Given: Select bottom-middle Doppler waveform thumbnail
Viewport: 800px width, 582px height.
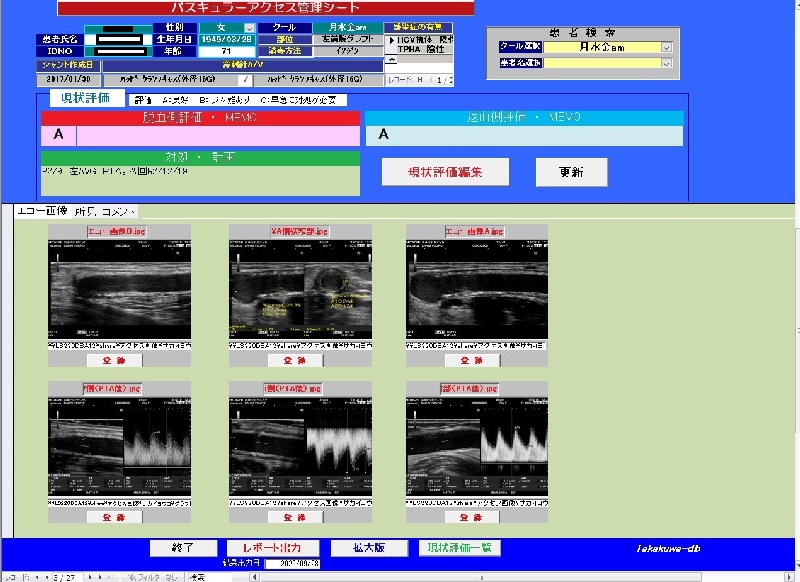Looking at the screenshot, I should click(x=300, y=446).
